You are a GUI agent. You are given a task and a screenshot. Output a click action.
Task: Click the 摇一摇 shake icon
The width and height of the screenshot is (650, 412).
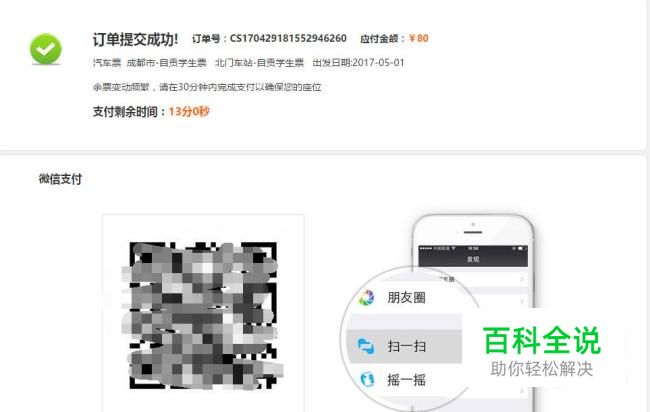coord(366,379)
